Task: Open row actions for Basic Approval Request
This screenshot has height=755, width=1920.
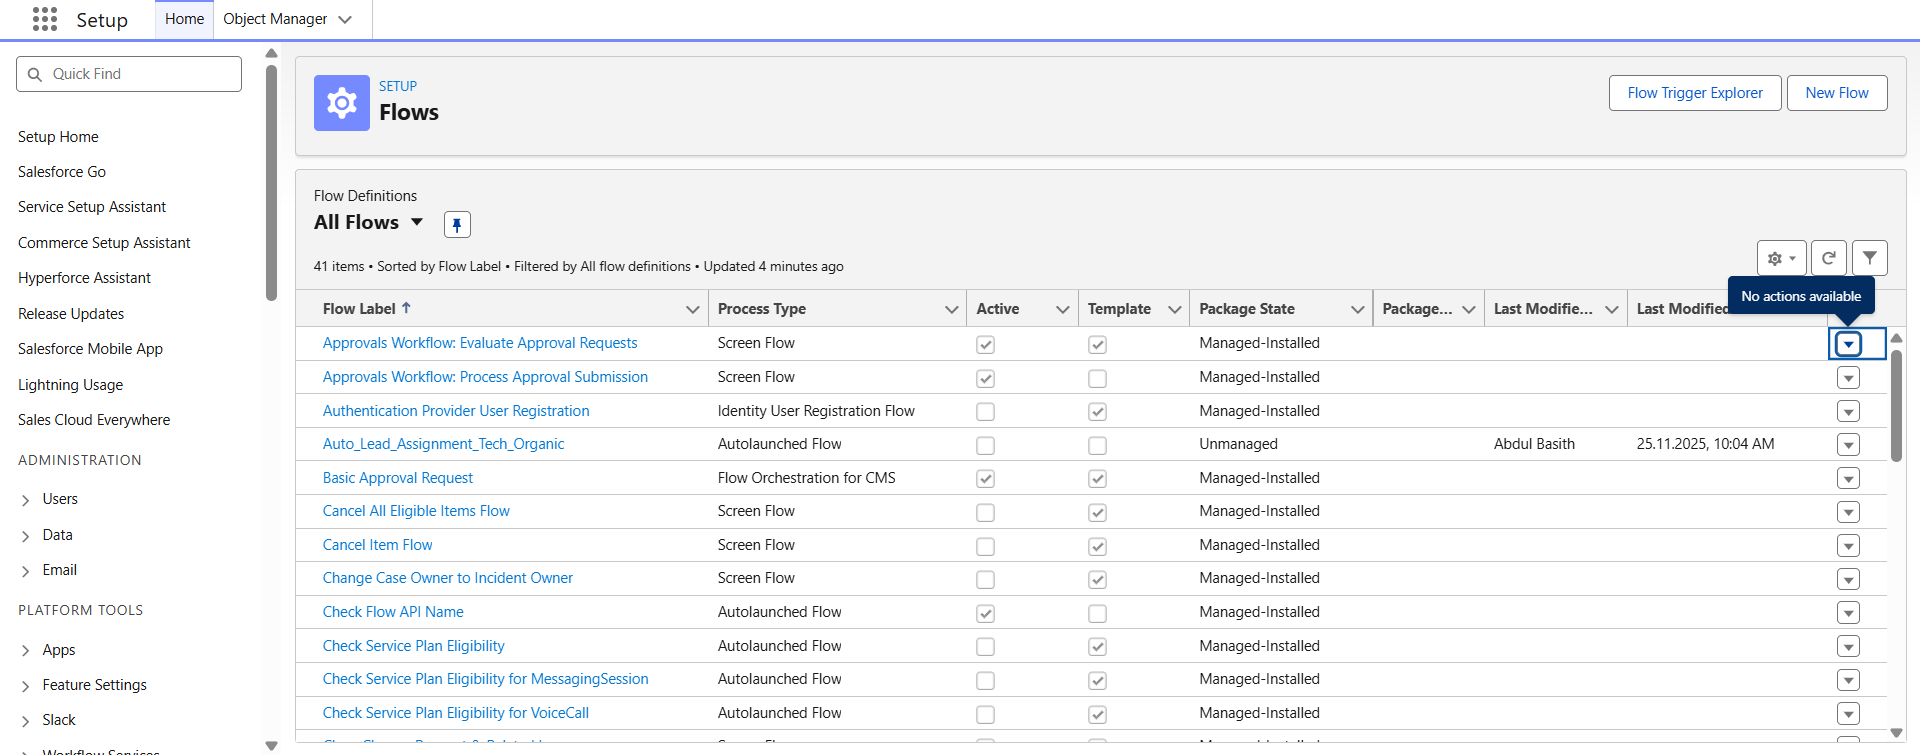Action: [x=1849, y=478]
